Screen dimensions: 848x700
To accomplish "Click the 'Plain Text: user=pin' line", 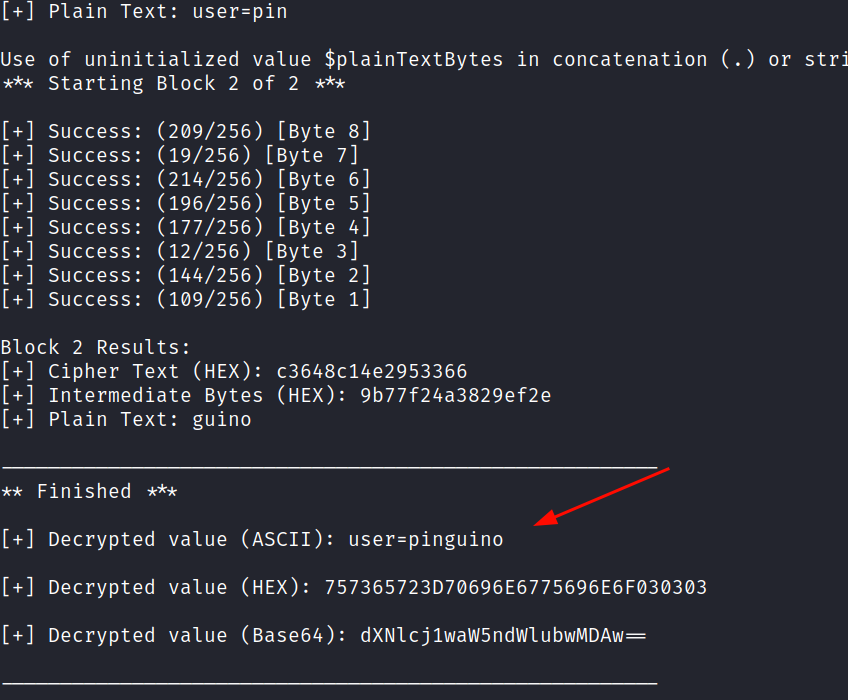I will (144, 11).
